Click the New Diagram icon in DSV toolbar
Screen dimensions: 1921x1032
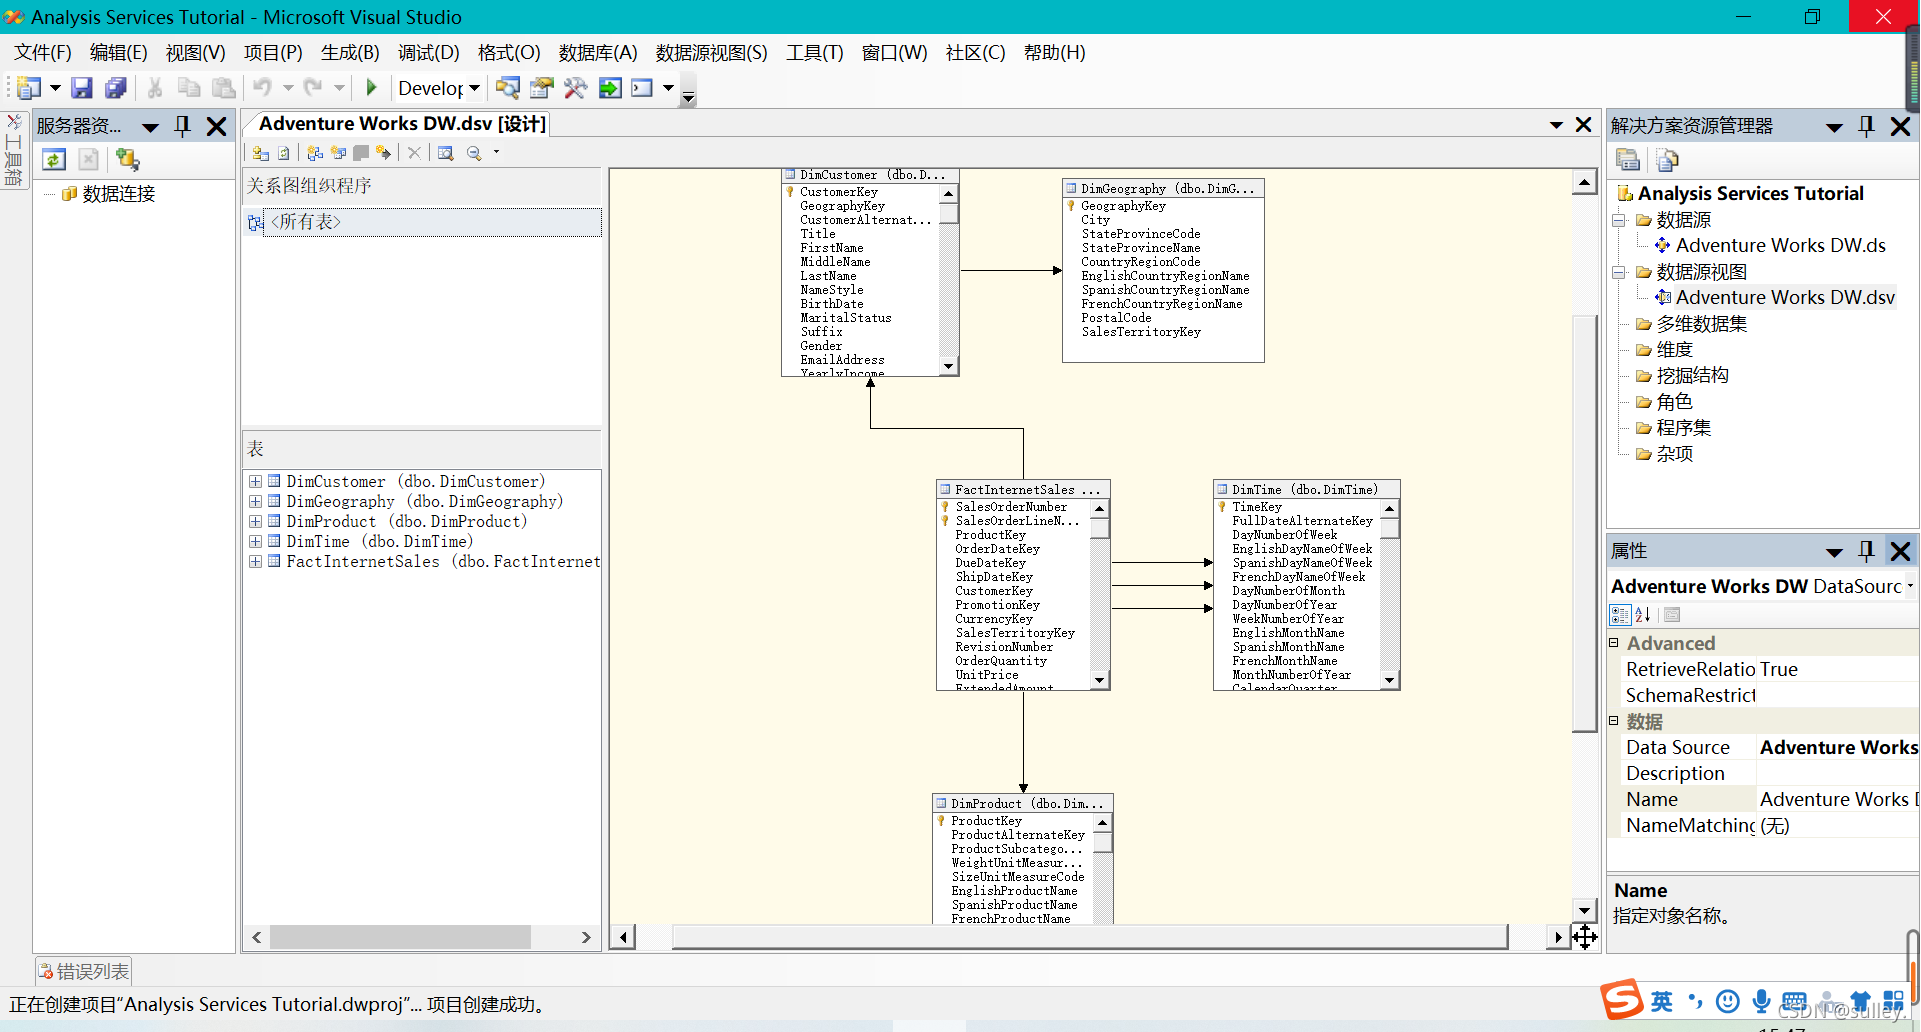coord(315,153)
